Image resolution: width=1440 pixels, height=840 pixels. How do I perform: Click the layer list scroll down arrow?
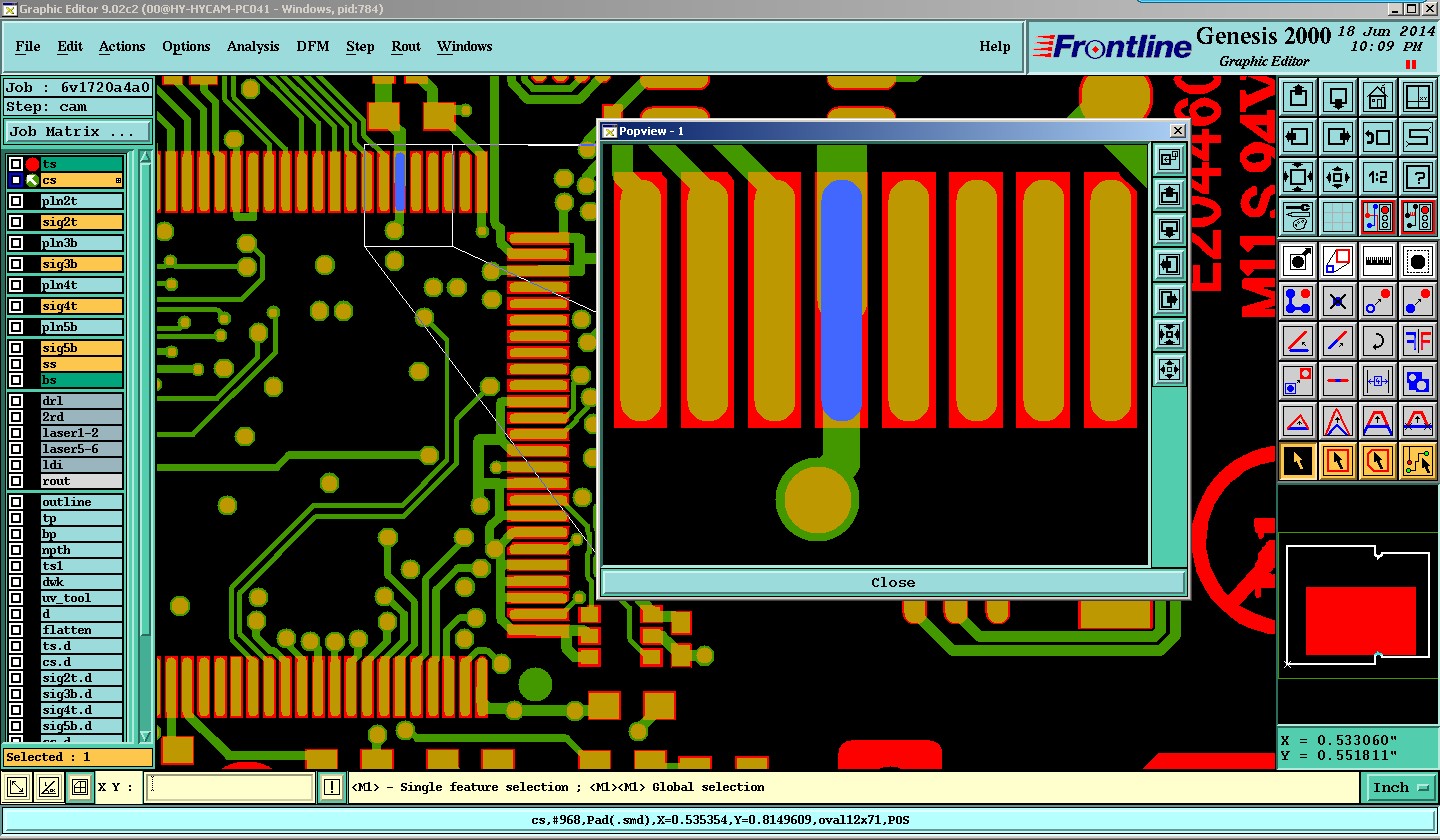click(x=146, y=736)
